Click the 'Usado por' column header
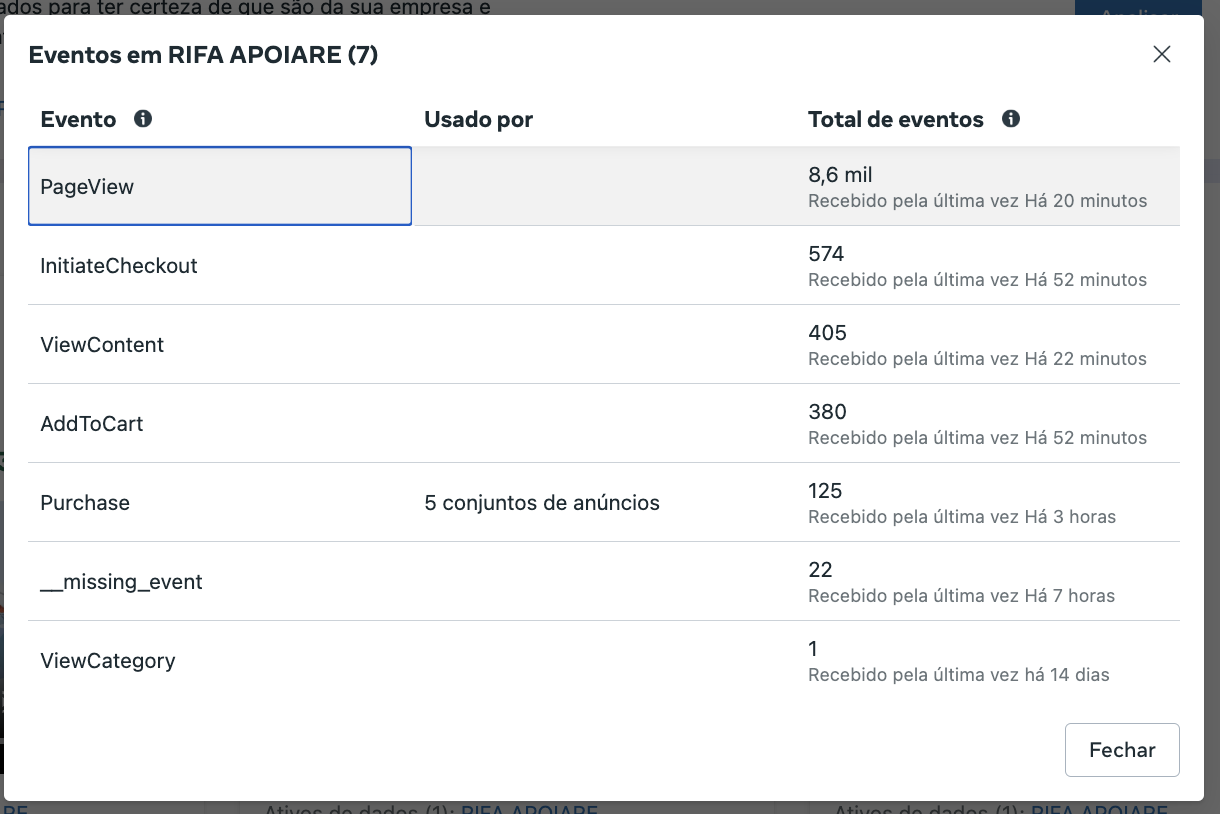 pos(478,119)
